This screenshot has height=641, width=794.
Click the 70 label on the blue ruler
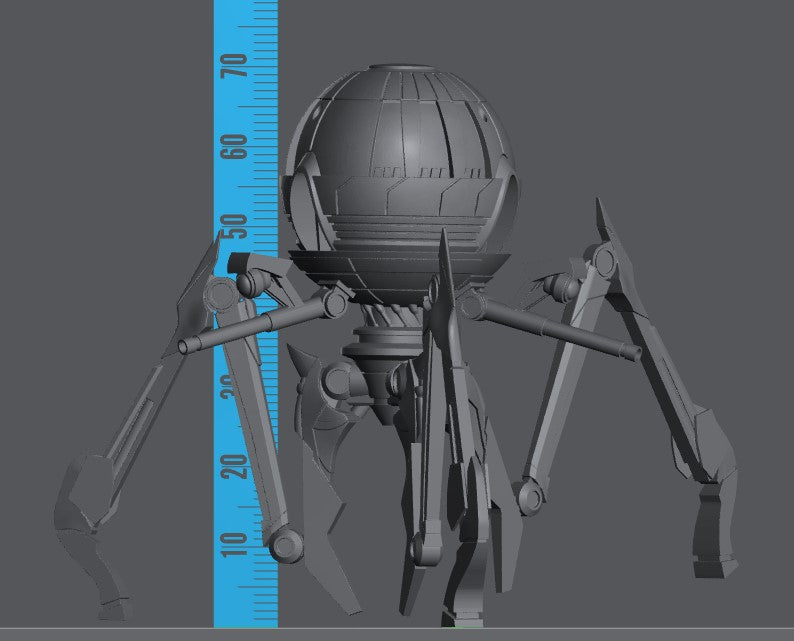click(x=234, y=66)
